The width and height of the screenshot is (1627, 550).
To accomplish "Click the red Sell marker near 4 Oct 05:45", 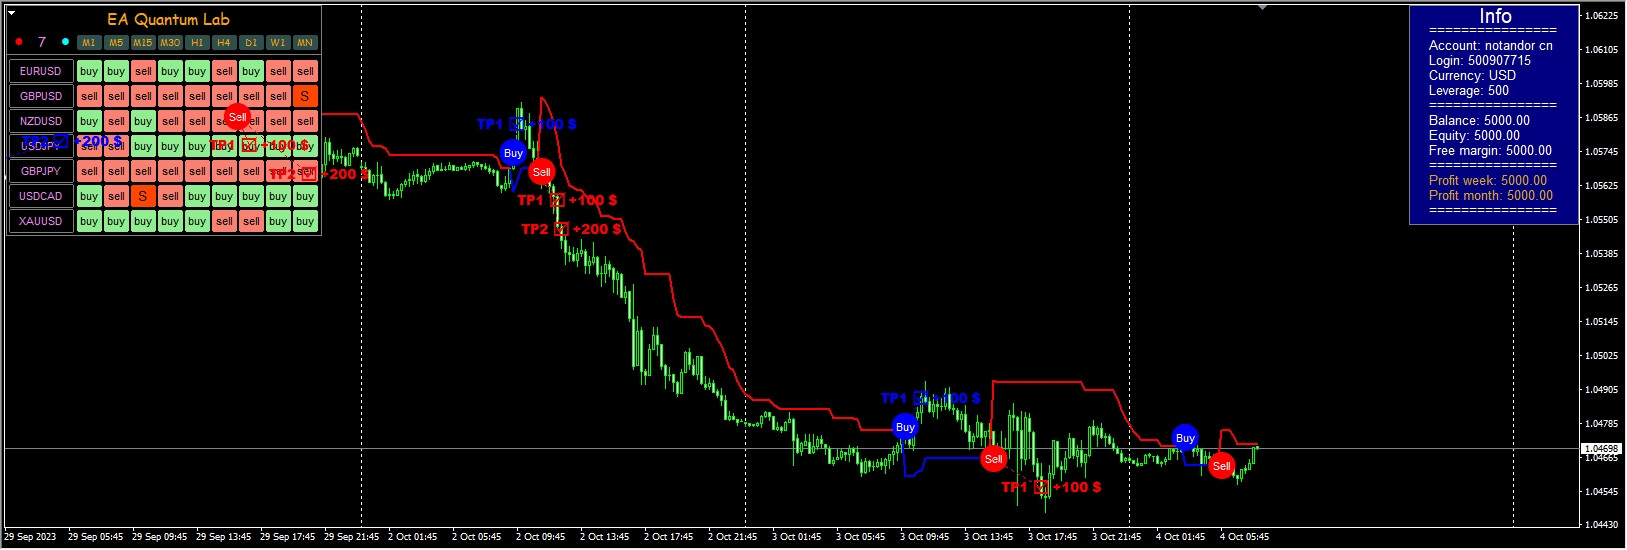I will tap(1221, 466).
